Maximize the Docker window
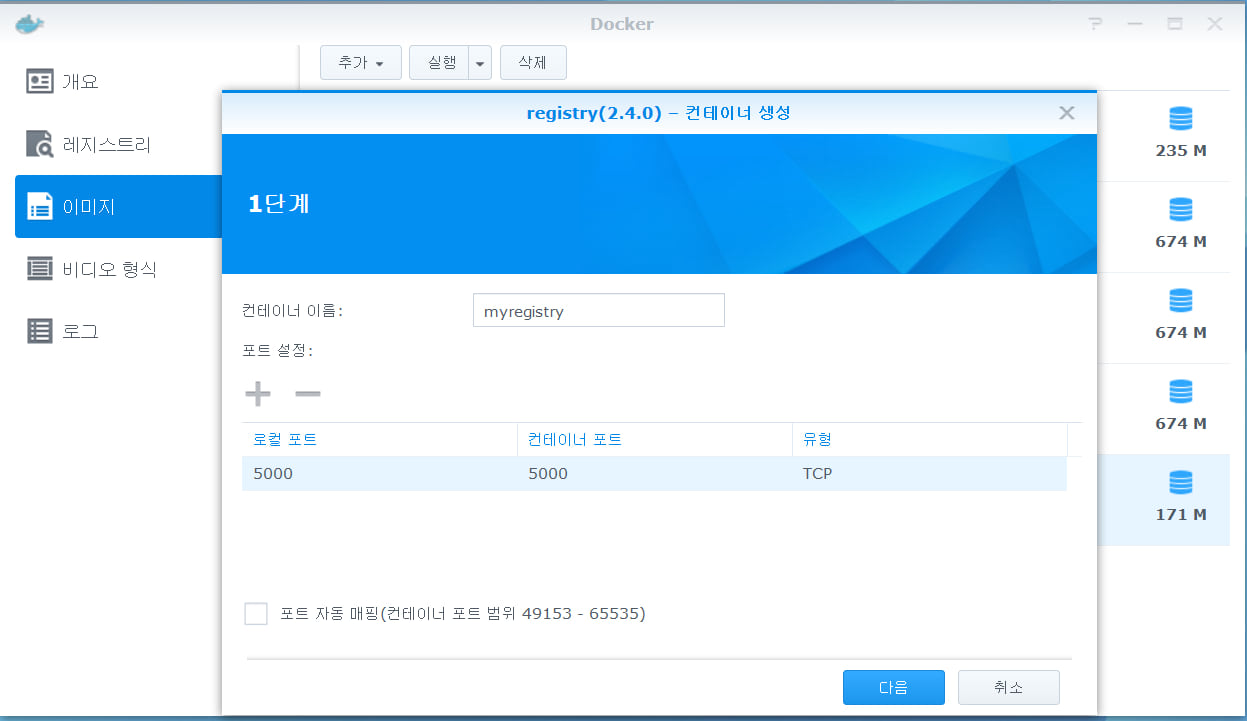The image size is (1247, 721). coord(1176,24)
